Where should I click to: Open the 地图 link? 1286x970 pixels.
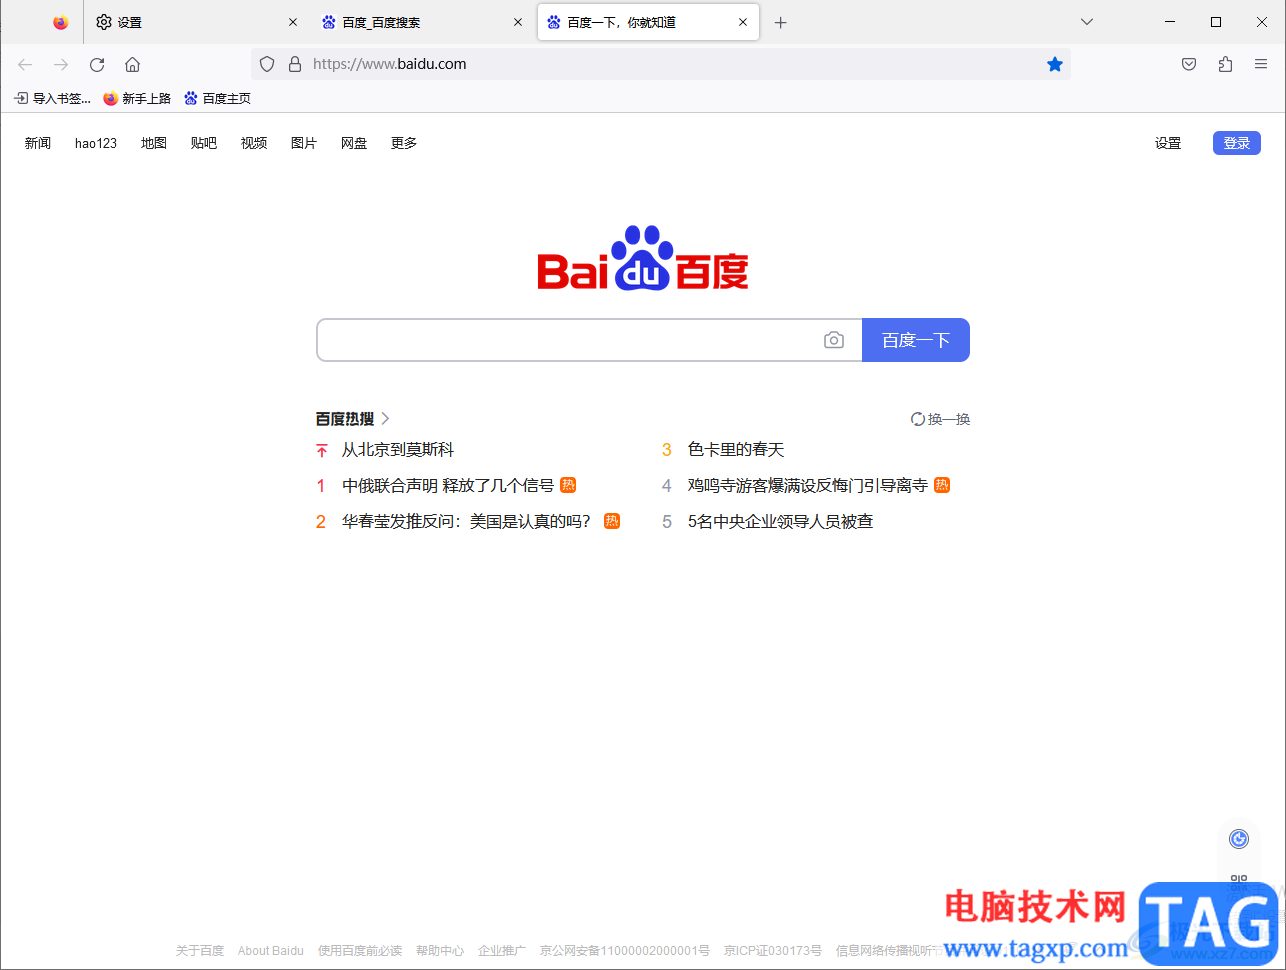(x=154, y=143)
